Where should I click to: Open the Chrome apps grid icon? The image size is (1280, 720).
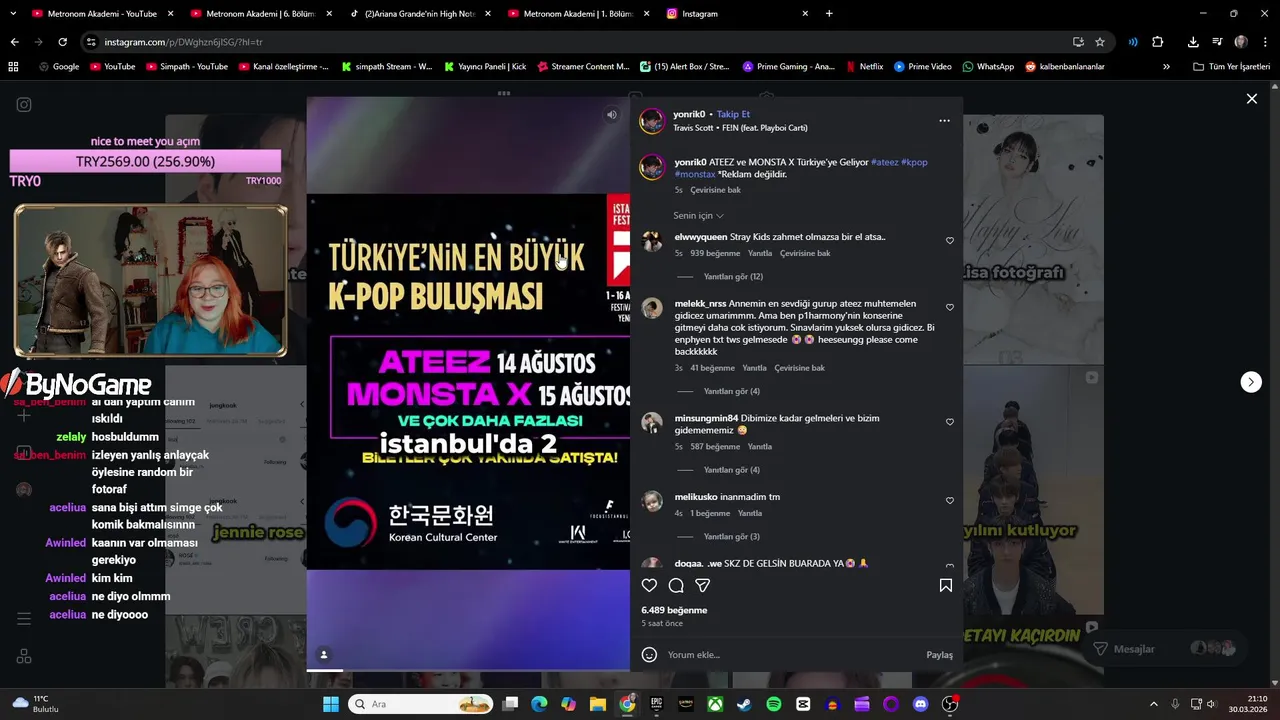coord(13,66)
